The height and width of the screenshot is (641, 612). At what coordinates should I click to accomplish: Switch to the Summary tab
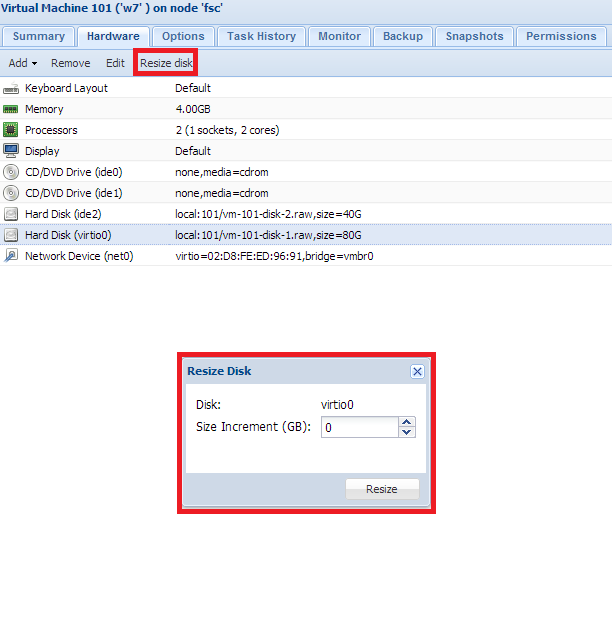(x=39, y=36)
